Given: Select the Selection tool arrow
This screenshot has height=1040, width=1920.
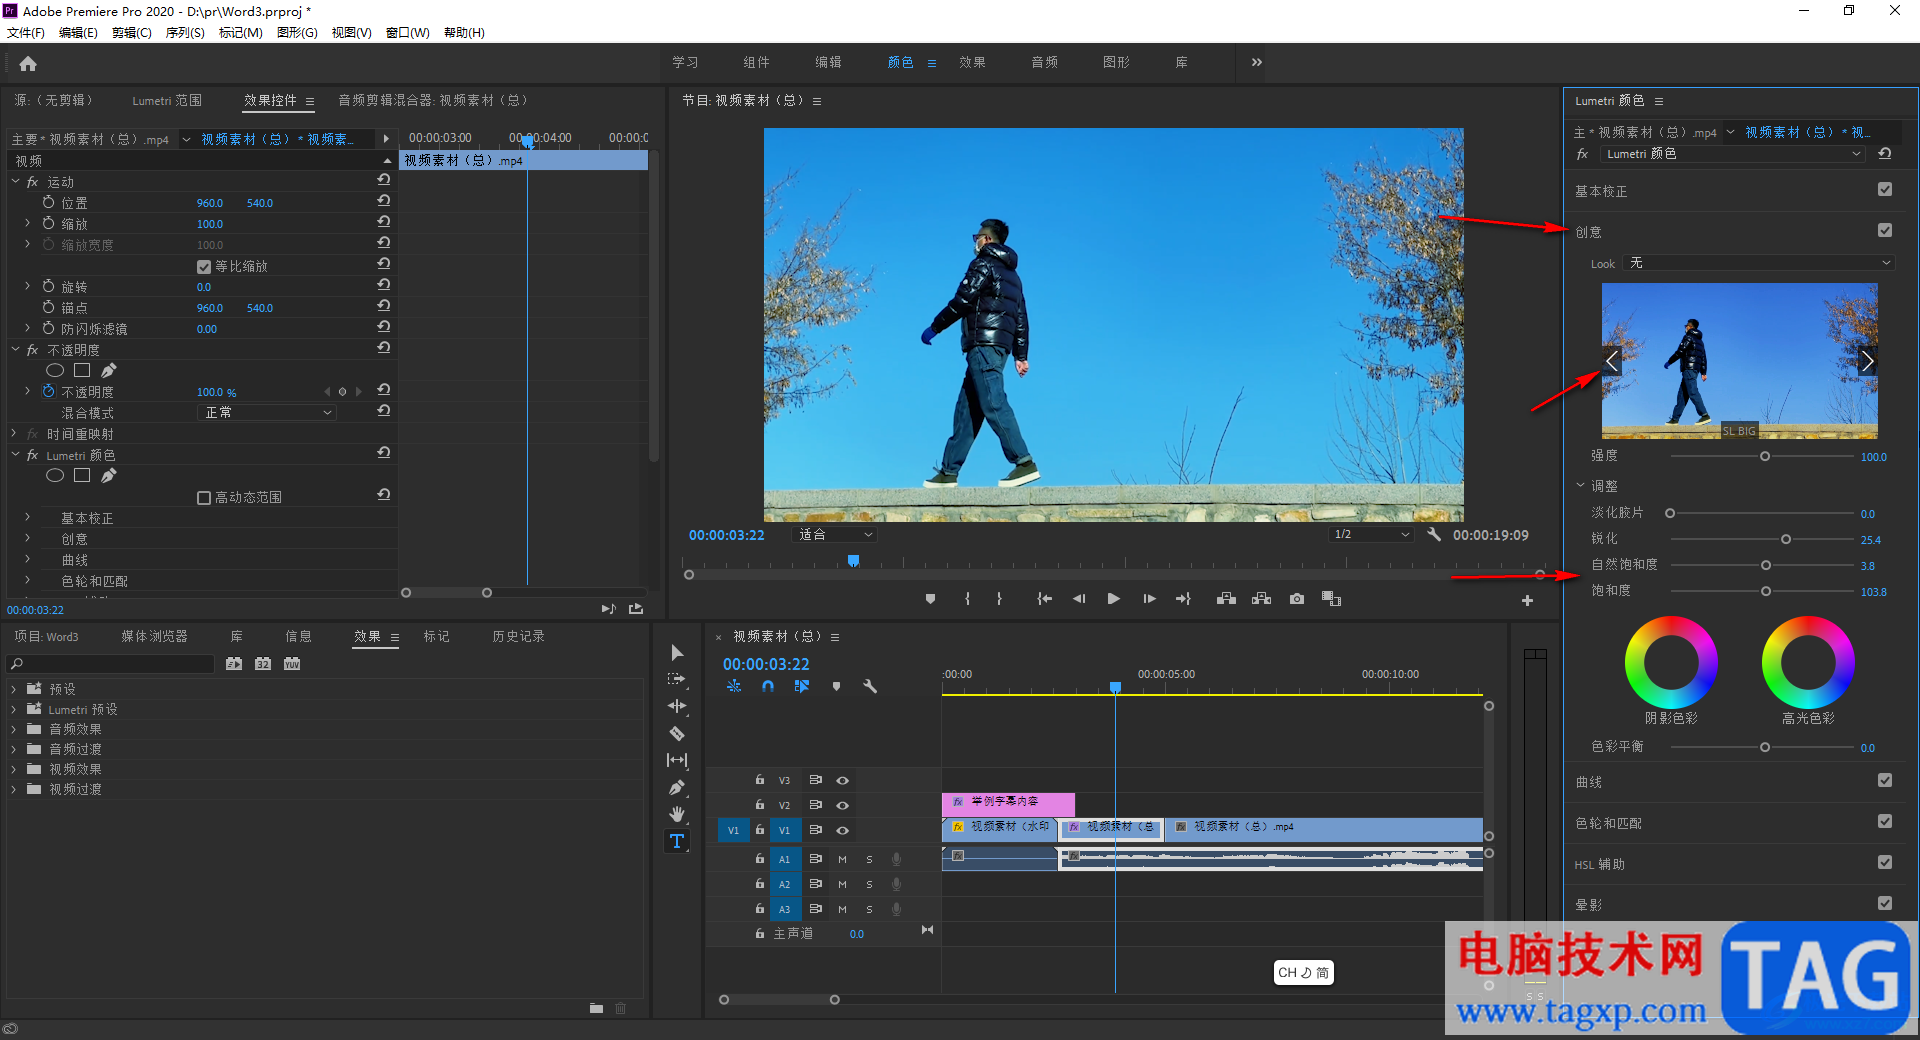Looking at the screenshot, I should [x=677, y=653].
